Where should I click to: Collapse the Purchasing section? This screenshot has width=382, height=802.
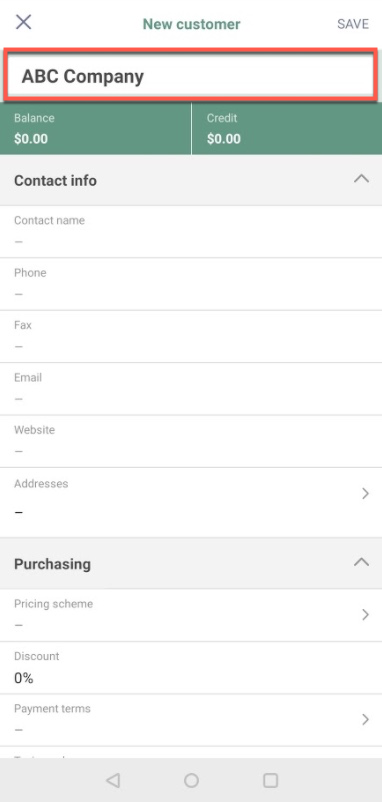point(361,562)
